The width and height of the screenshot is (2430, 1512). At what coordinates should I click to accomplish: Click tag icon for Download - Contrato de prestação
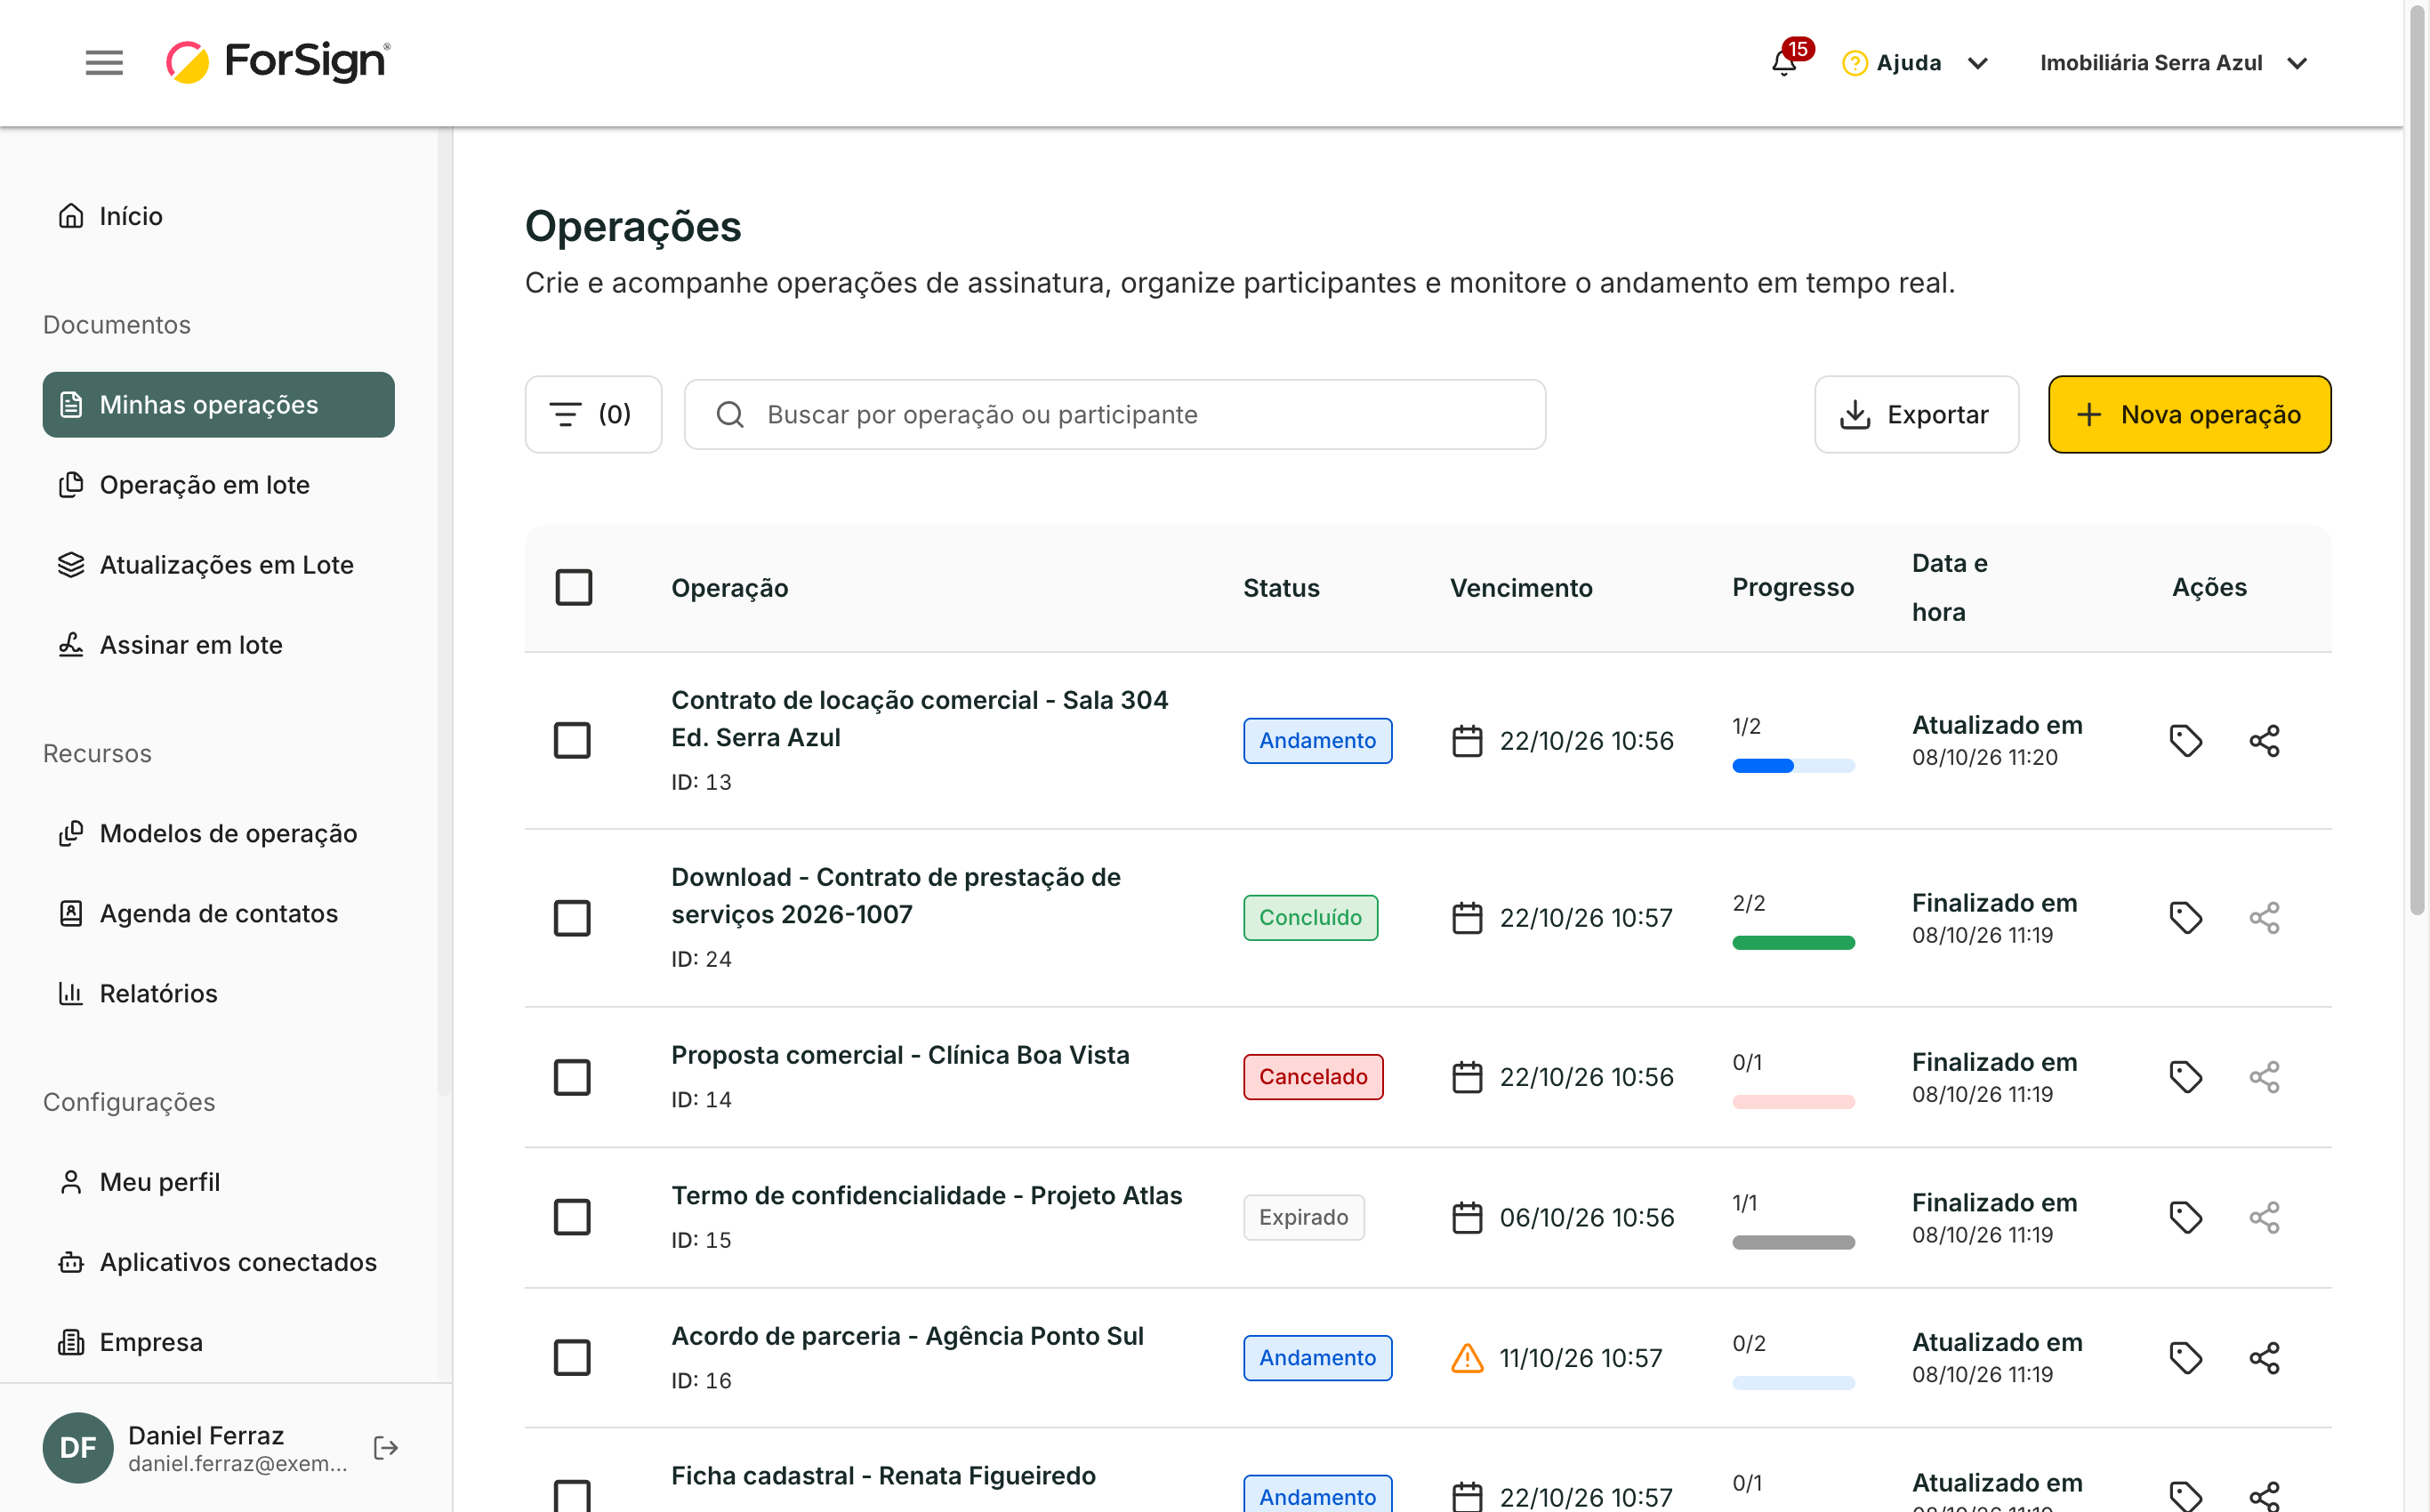coord(2186,918)
